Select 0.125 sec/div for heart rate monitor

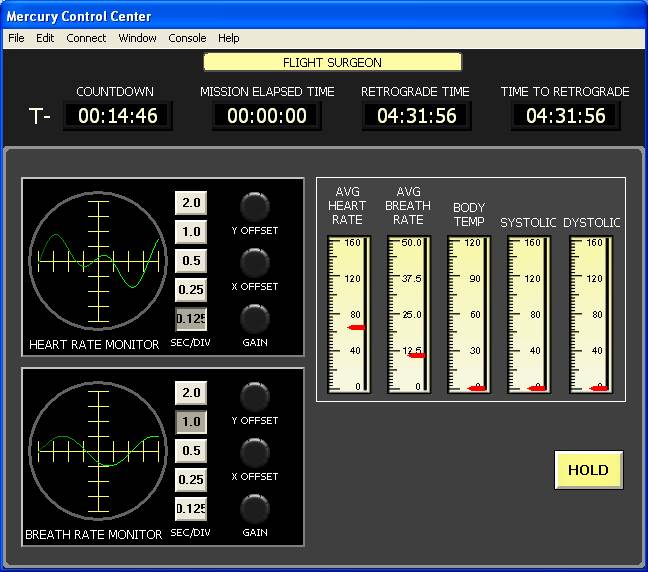(x=191, y=319)
